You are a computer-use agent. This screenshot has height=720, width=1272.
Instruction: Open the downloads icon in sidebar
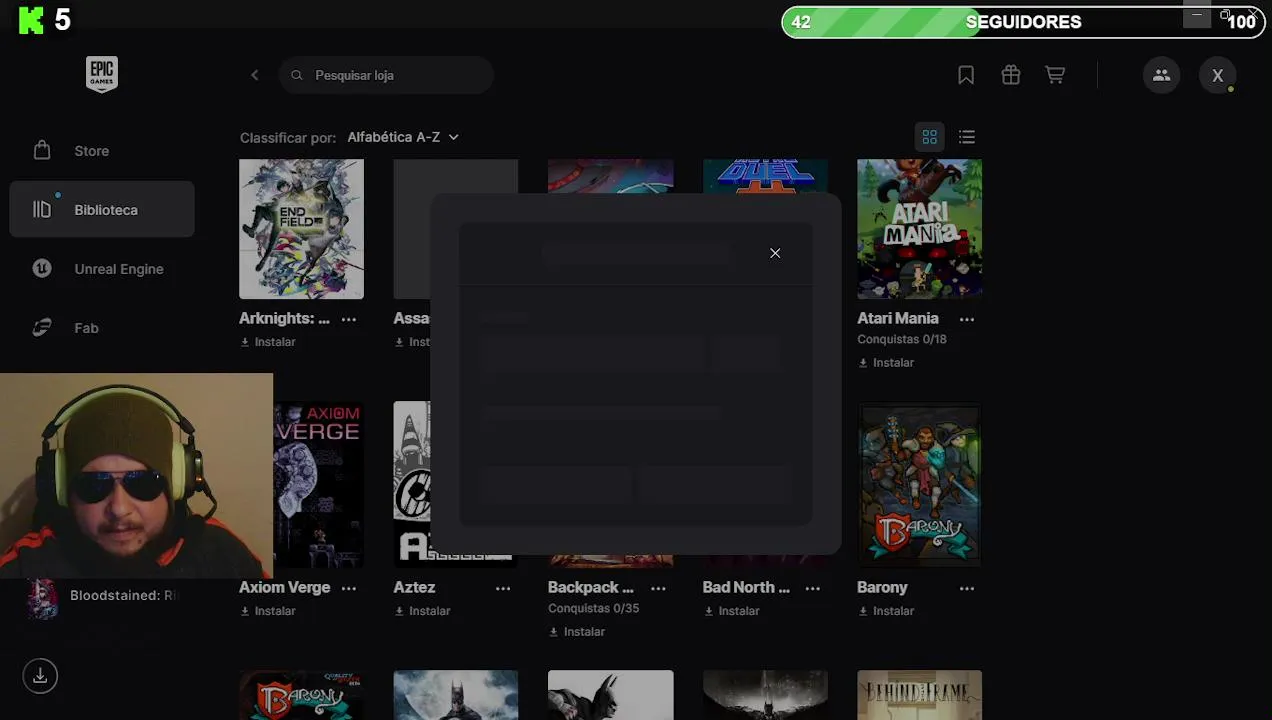(40, 676)
